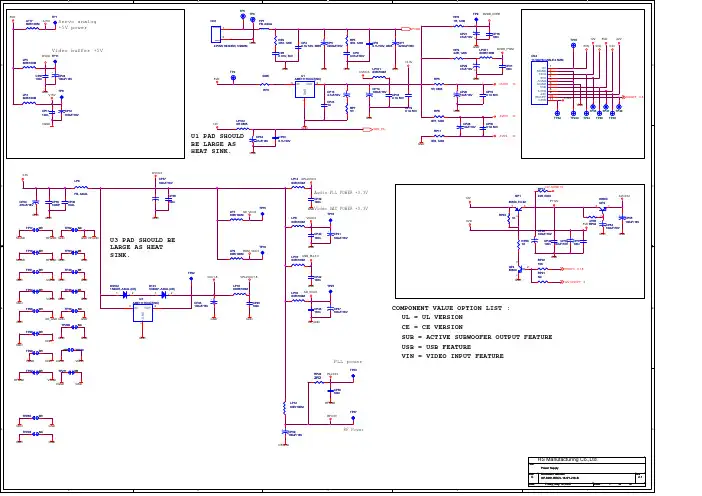Select the Video buffer +5V label
The width and height of the screenshot is (702, 496).
point(77,49)
